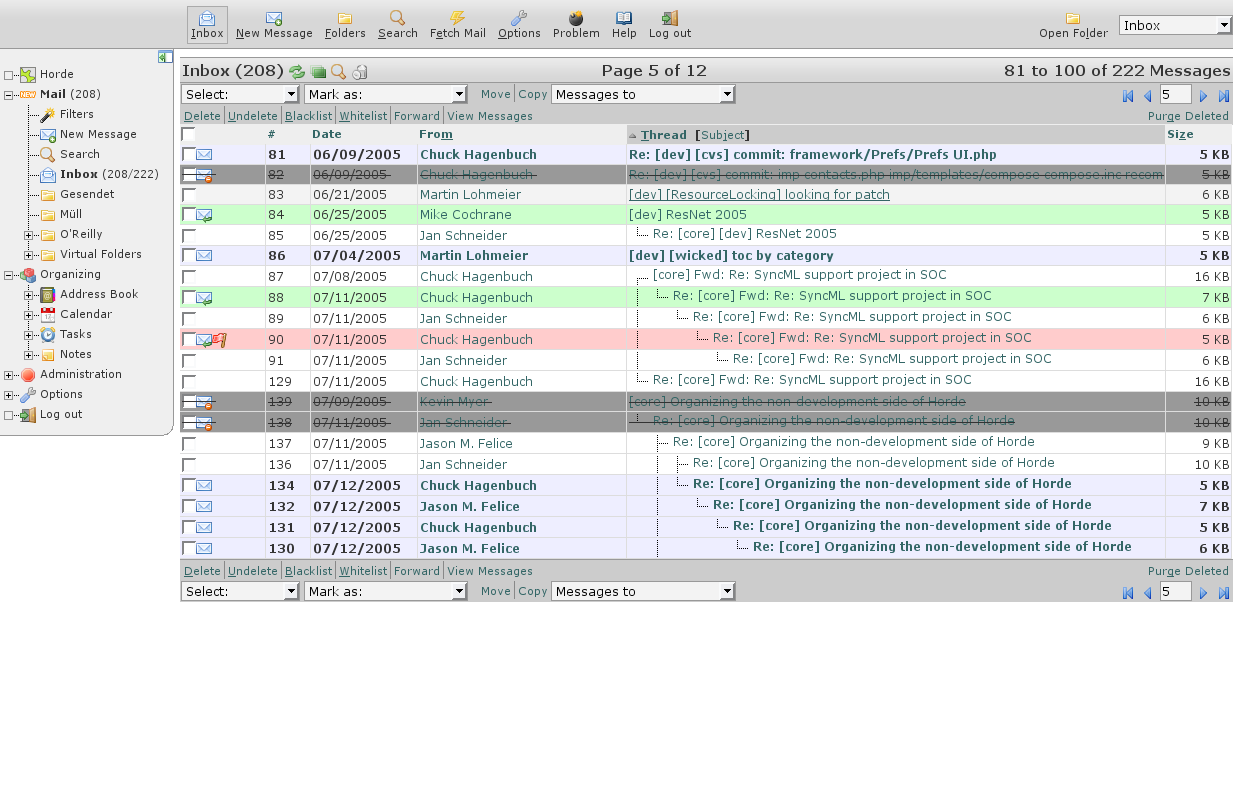Sort by Thread column header
The height and width of the screenshot is (788, 1233).
(x=664, y=135)
